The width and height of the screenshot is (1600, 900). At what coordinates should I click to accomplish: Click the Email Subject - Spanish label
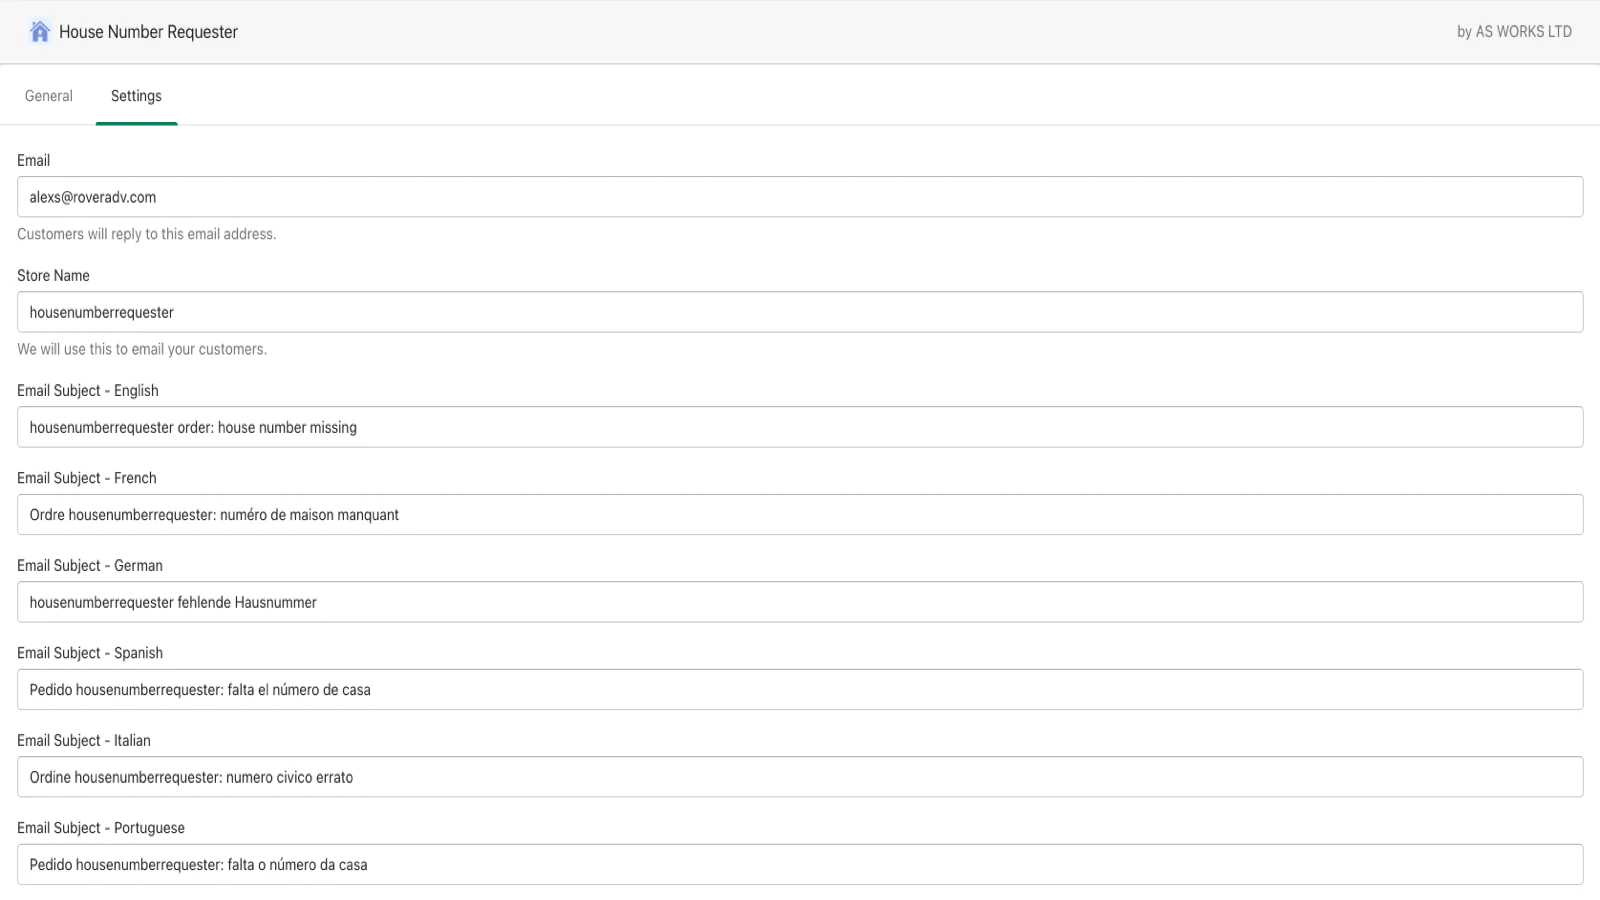click(x=90, y=653)
